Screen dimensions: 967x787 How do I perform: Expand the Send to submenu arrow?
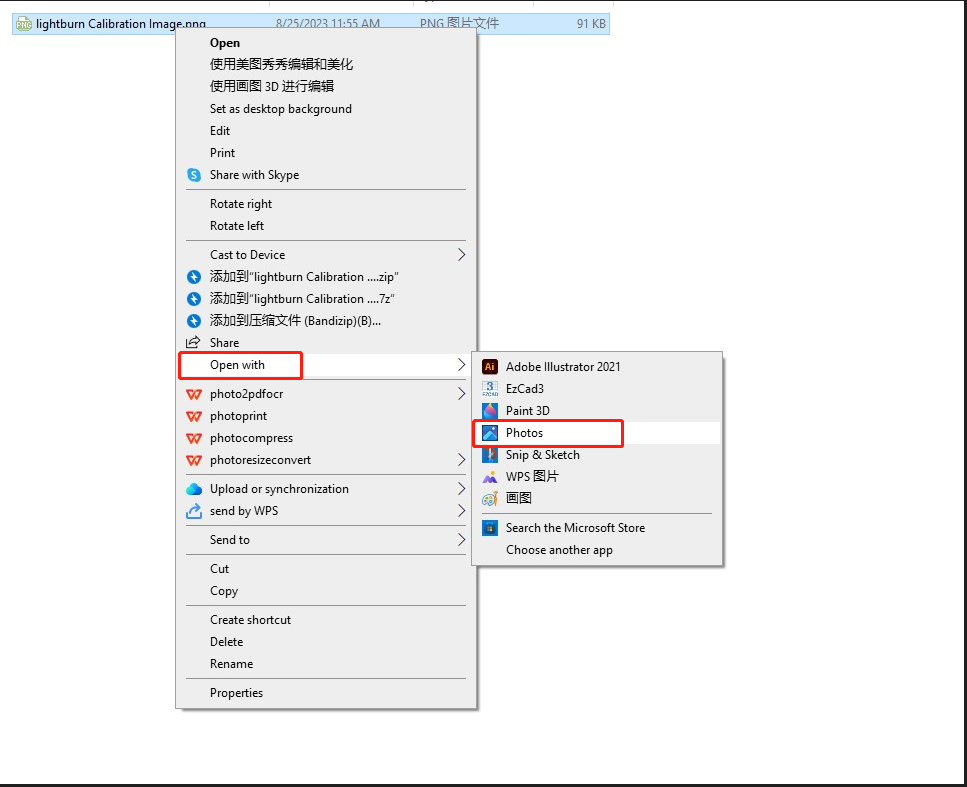tap(461, 540)
